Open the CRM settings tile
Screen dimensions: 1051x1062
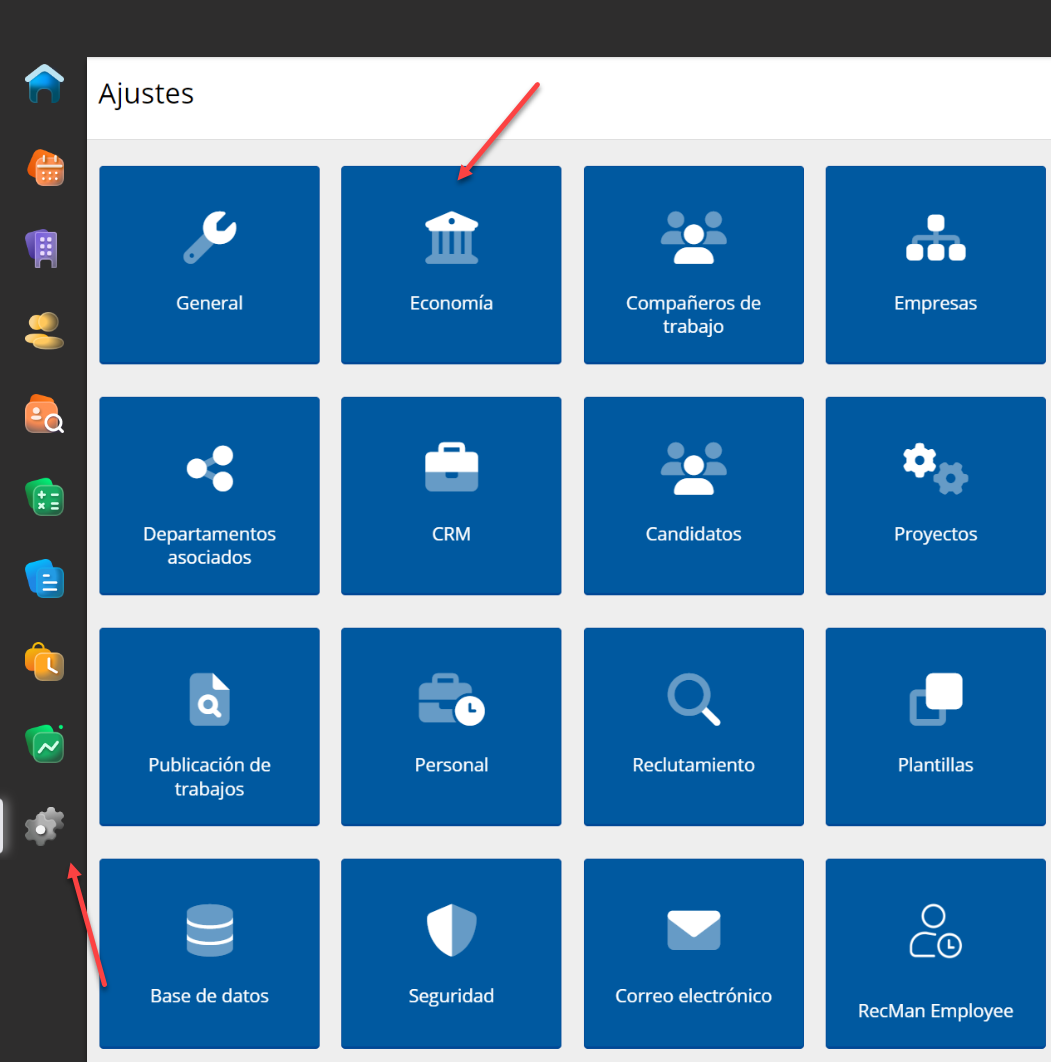click(451, 496)
